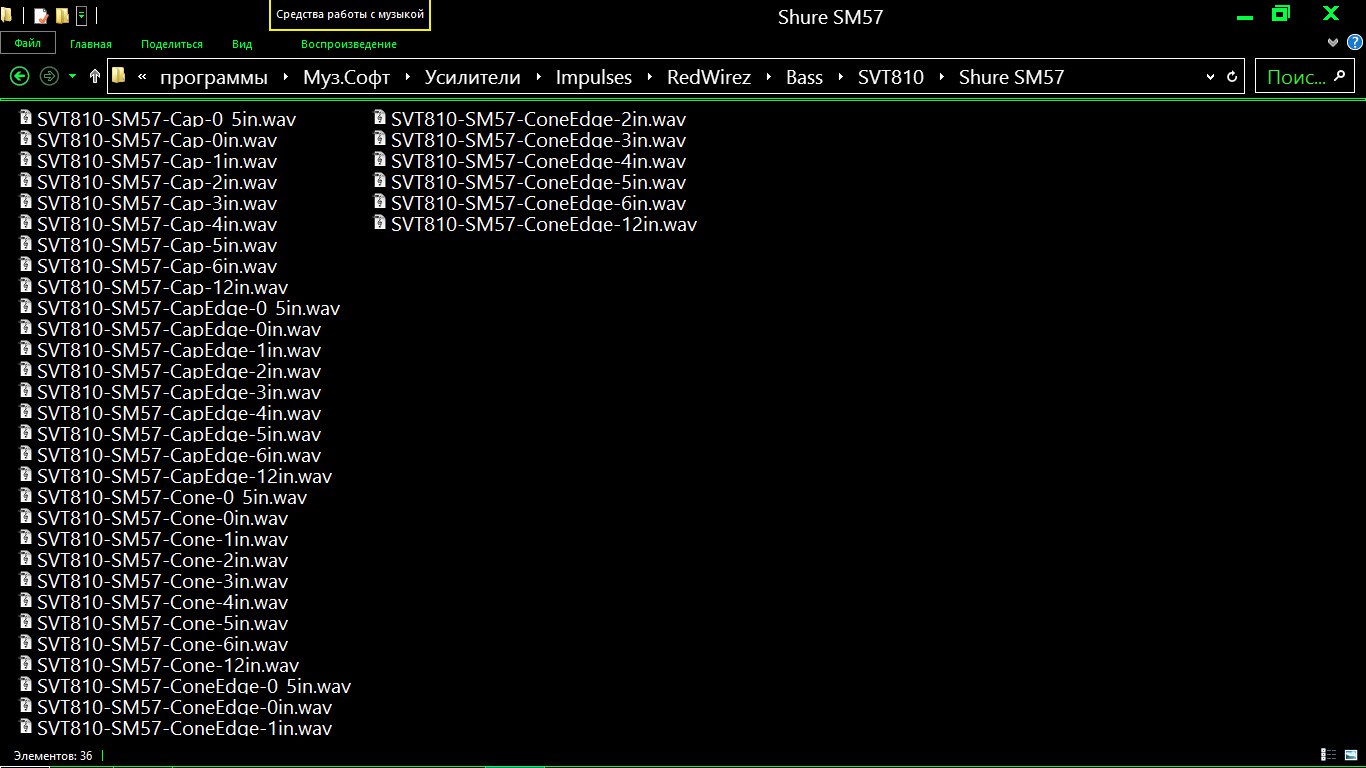Click the Forward navigation arrow

[49, 76]
